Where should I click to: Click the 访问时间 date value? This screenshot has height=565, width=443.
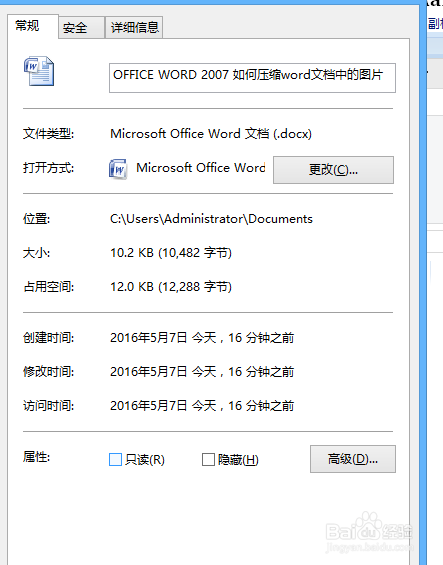[x=202, y=406]
